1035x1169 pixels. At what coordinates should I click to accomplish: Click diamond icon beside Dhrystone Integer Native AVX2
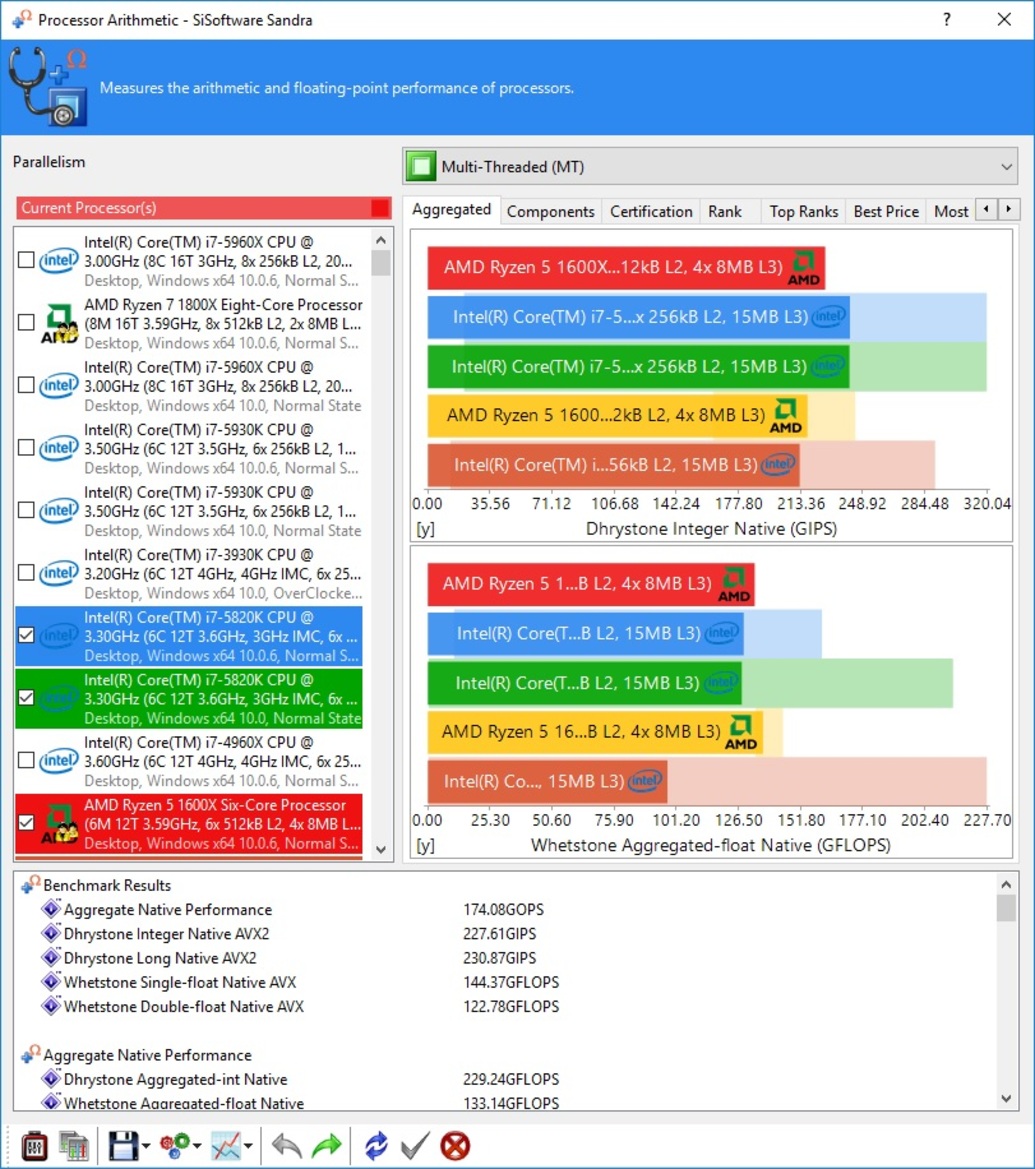tap(51, 933)
